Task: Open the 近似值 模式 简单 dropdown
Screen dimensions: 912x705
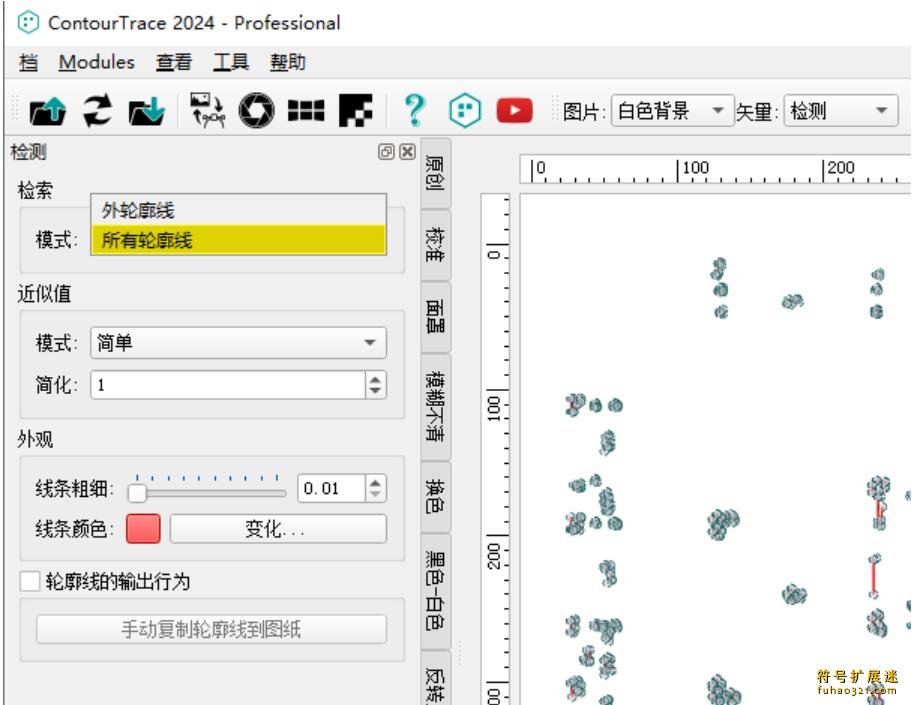Action: tap(238, 343)
